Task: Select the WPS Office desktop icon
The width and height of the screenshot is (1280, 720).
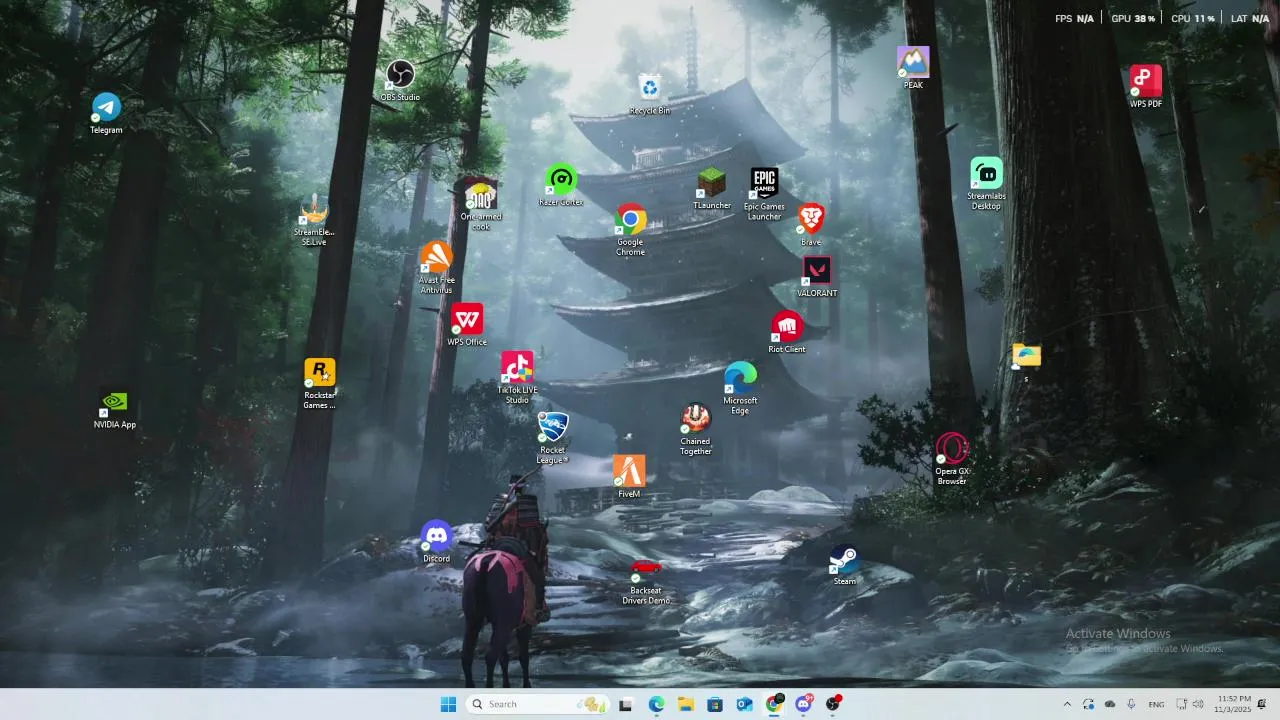Action: point(467,325)
